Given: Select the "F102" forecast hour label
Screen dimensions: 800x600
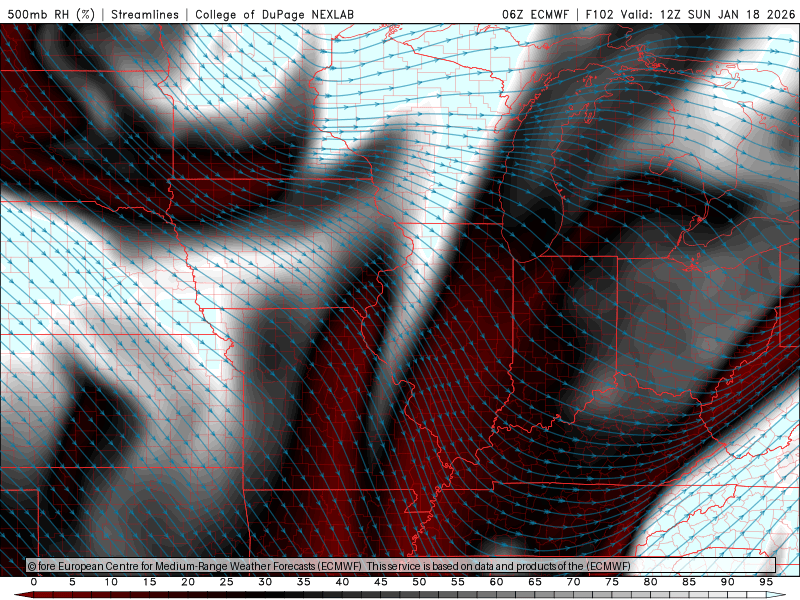Looking at the screenshot, I should (x=599, y=15).
